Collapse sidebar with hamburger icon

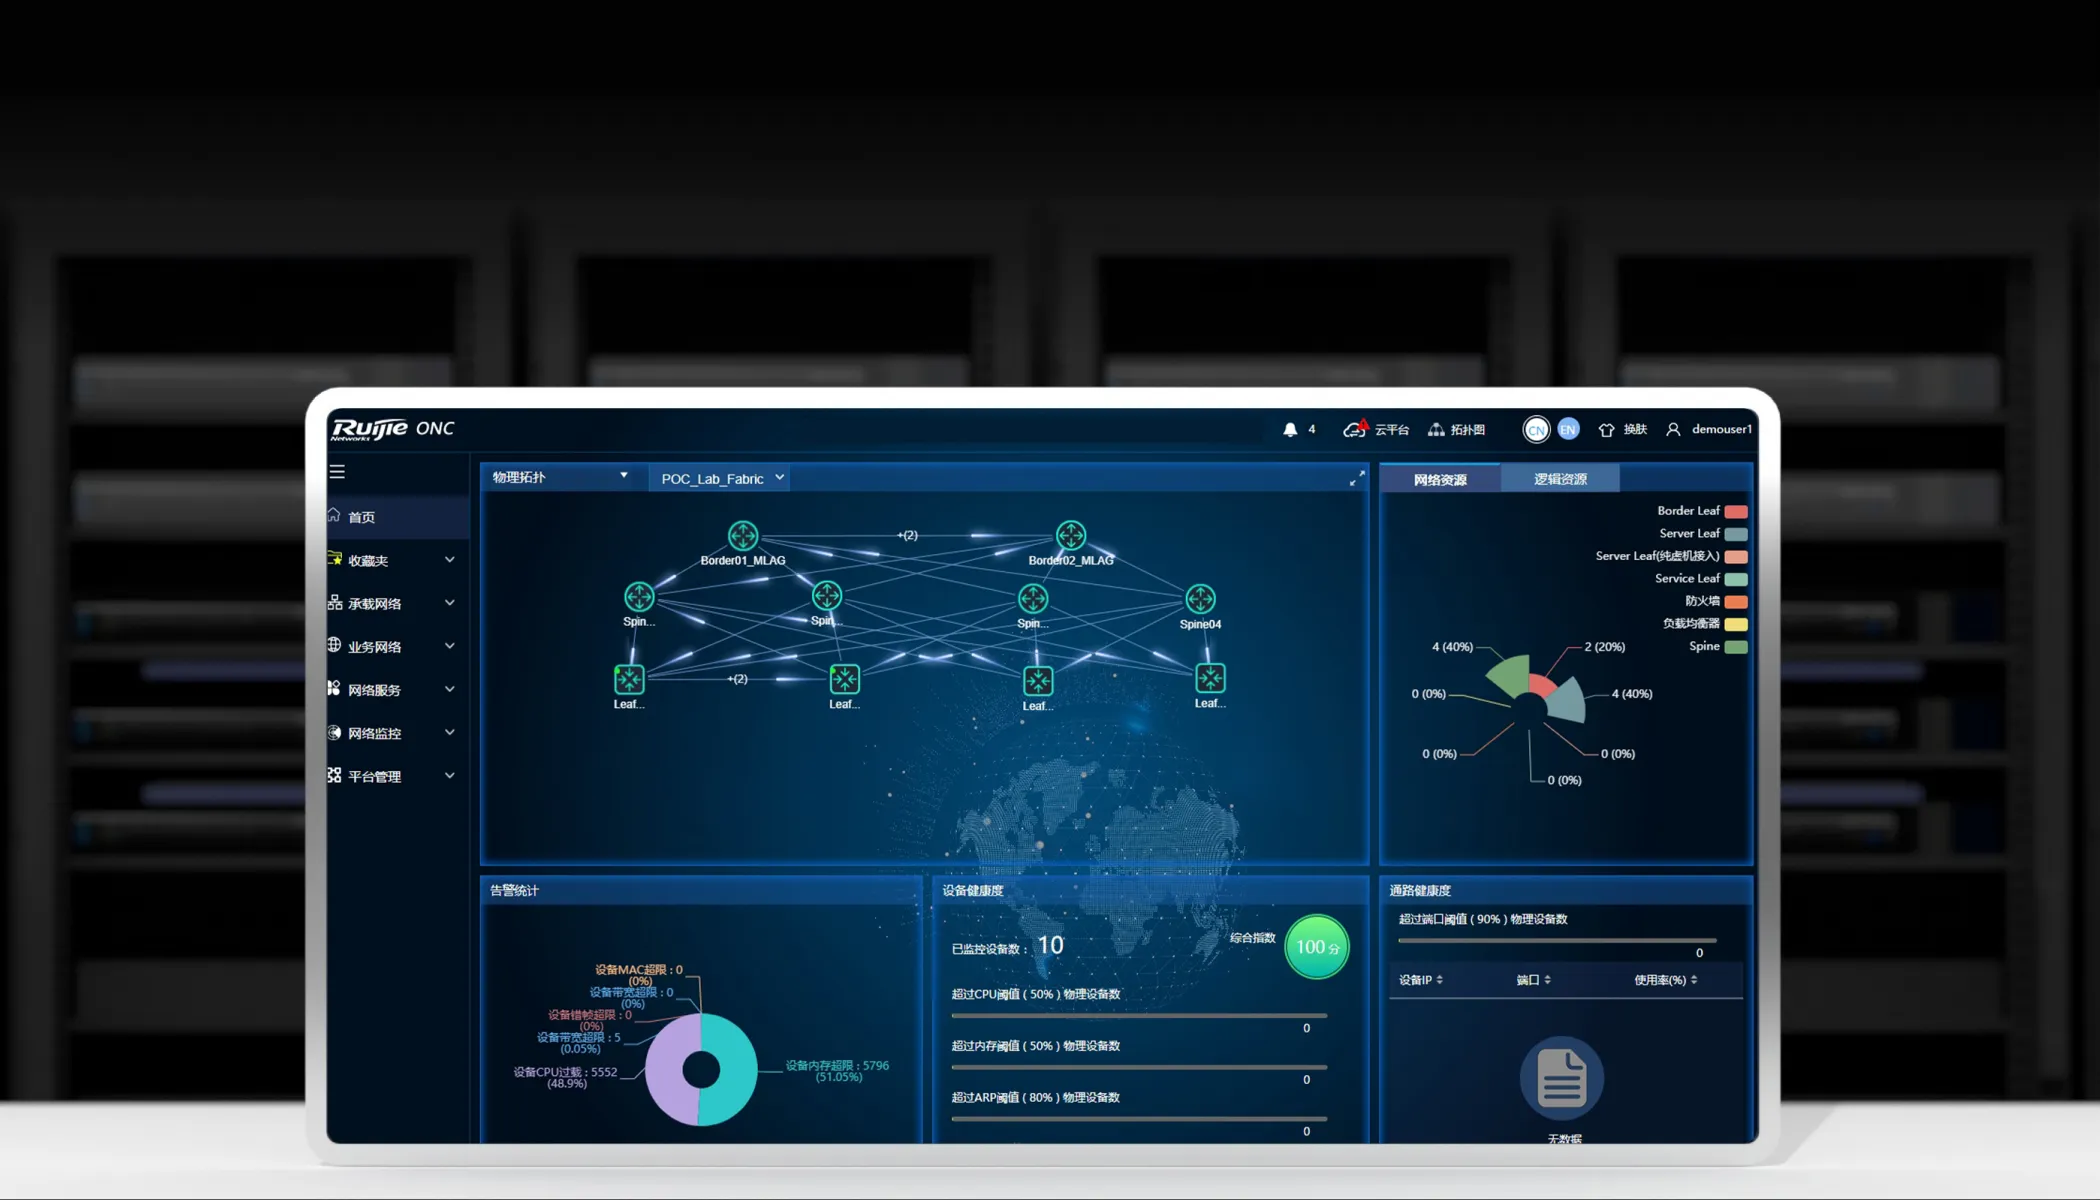[337, 471]
